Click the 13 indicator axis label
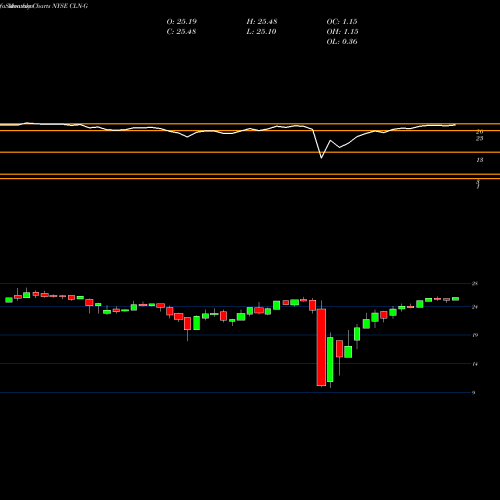The image size is (500, 500). pyautogui.click(x=480, y=160)
